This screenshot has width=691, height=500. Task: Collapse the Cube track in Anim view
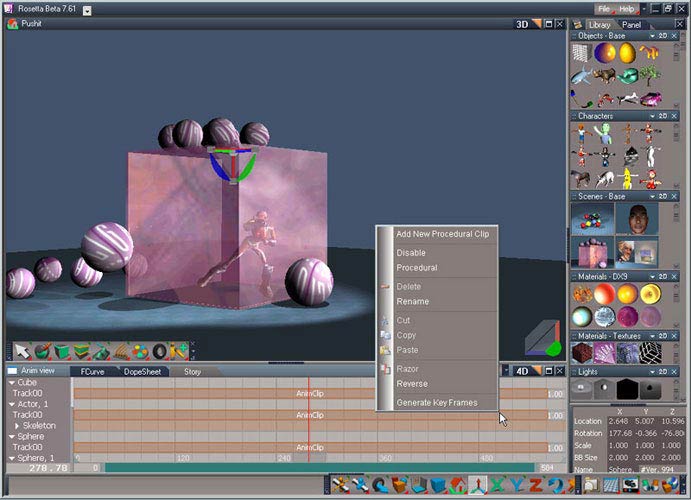(x=12, y=382)
